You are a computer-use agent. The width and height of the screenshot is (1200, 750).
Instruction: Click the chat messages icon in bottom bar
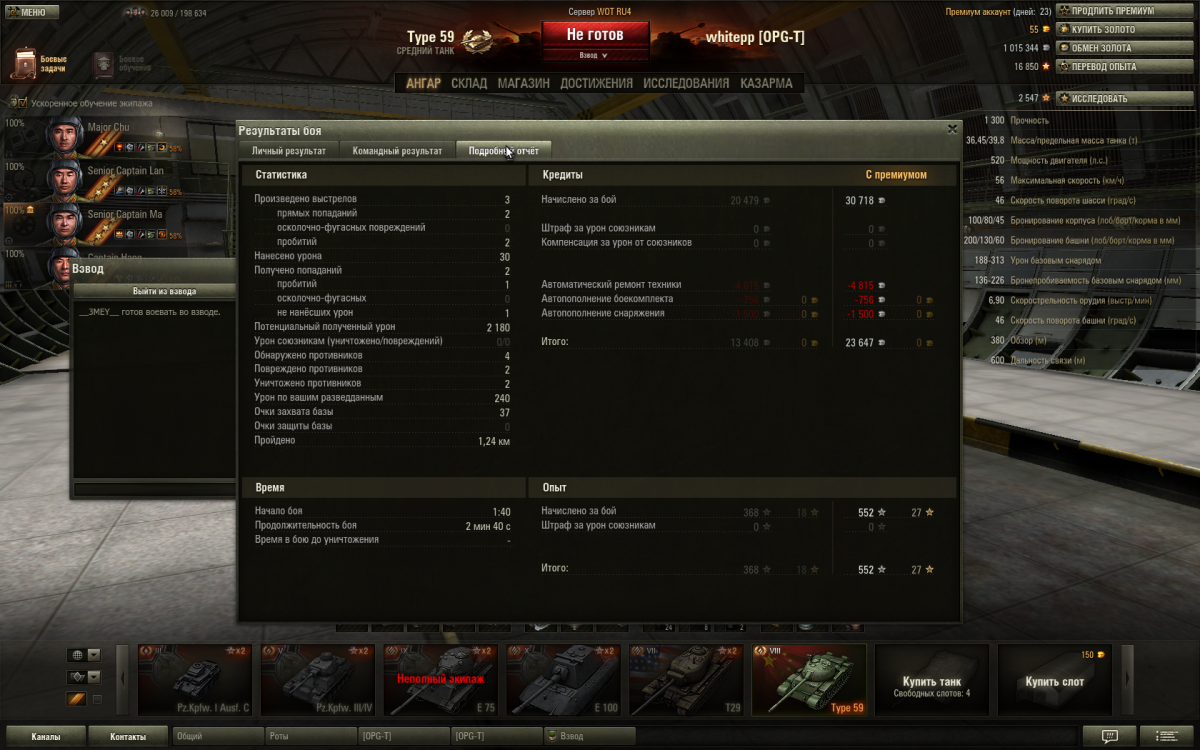point(1109,736)
